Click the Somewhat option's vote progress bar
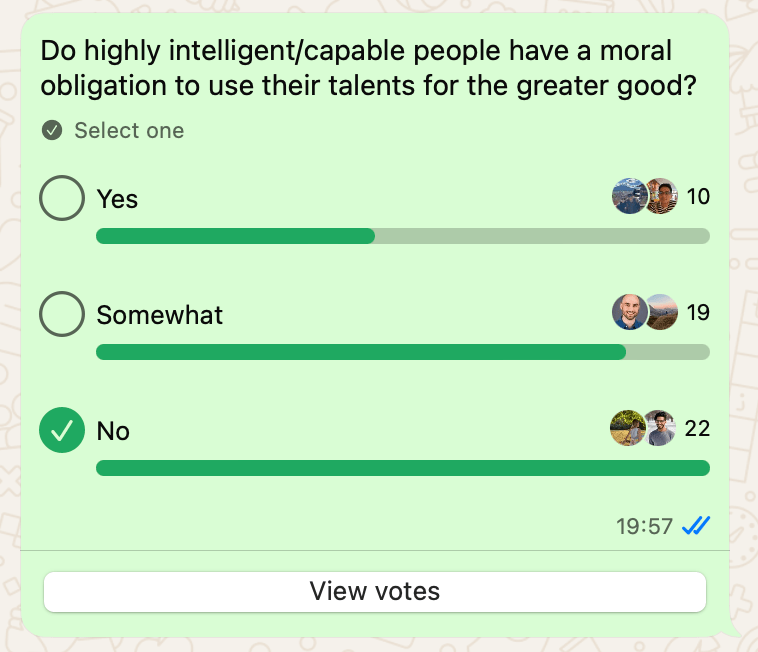Image resolution: width=758 pixels, height=652 pixels. pyautogui.click(x=402, y=352)
